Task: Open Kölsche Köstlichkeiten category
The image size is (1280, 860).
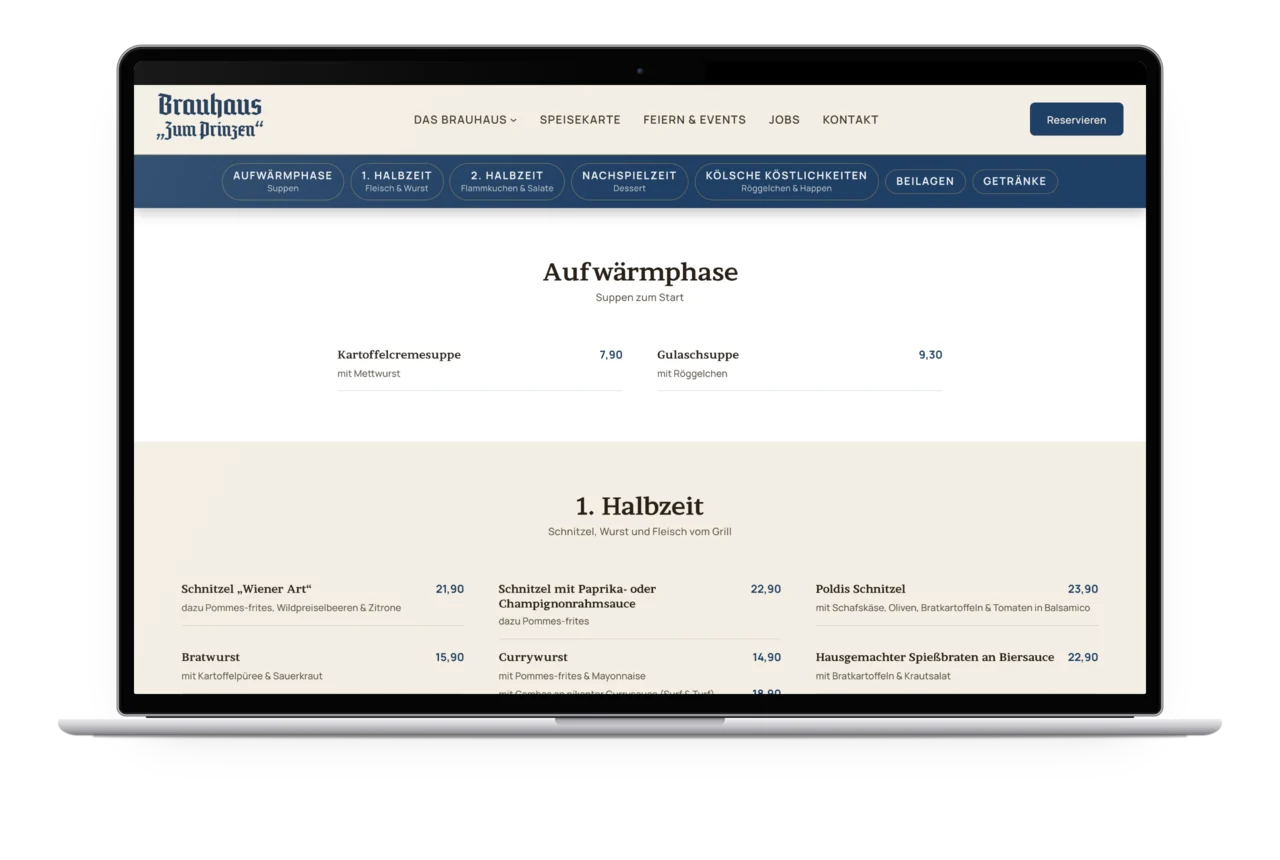Action: (786, 181)
